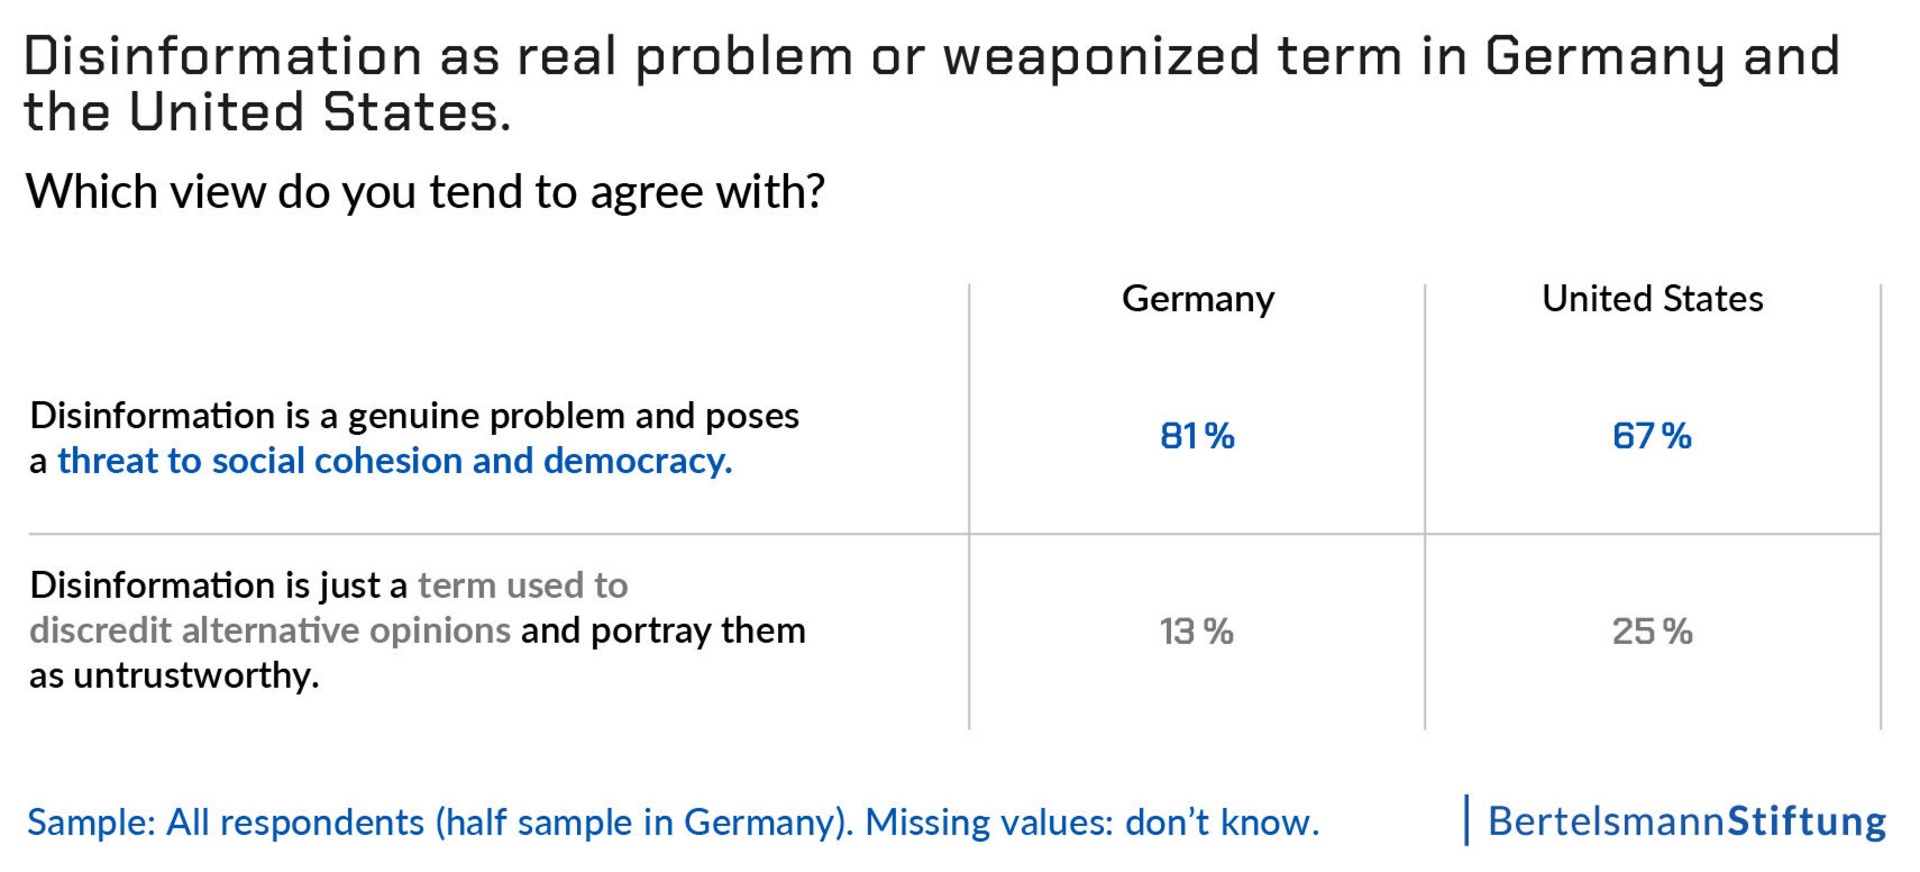Click 'as untrustworthy.' text line

point(174,675)
